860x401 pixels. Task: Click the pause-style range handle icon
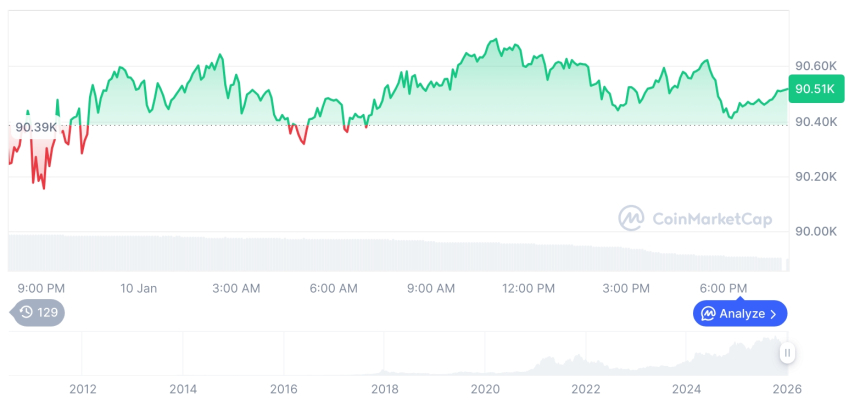tap(788, 352)
